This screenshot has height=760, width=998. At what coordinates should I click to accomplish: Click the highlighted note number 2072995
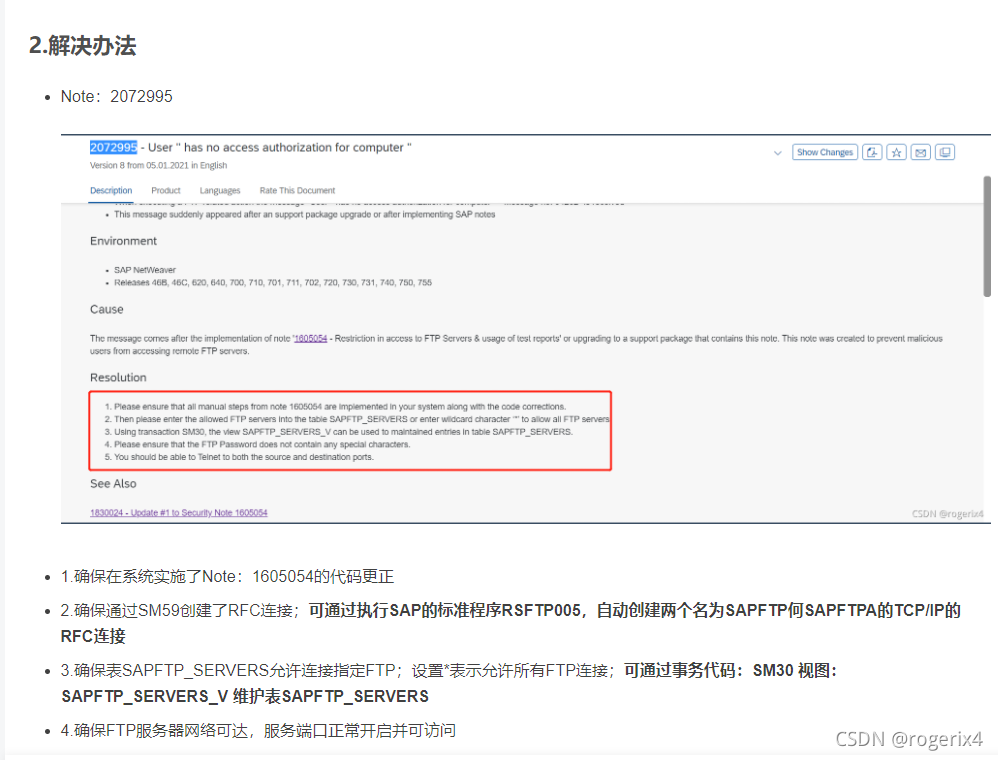[x=113, y=147]
